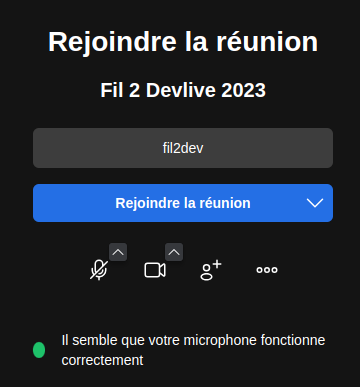Turn off the camera icon
Viewport: 360px width, 387px height.
click(x=155, y=270)
